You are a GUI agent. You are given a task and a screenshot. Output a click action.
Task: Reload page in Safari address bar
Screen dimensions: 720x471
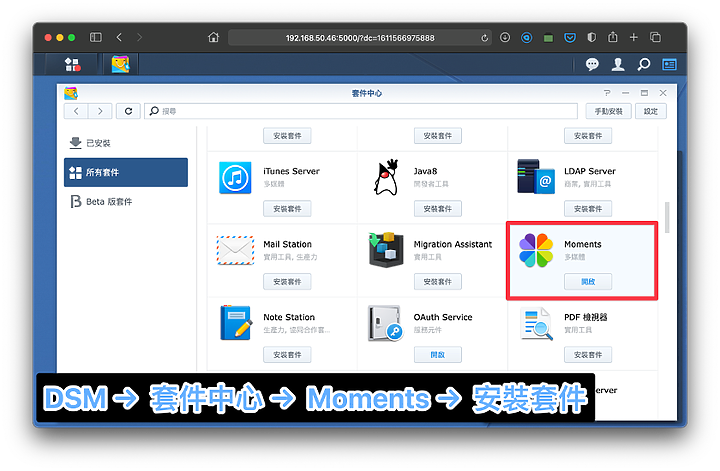(x=484, y=38)
